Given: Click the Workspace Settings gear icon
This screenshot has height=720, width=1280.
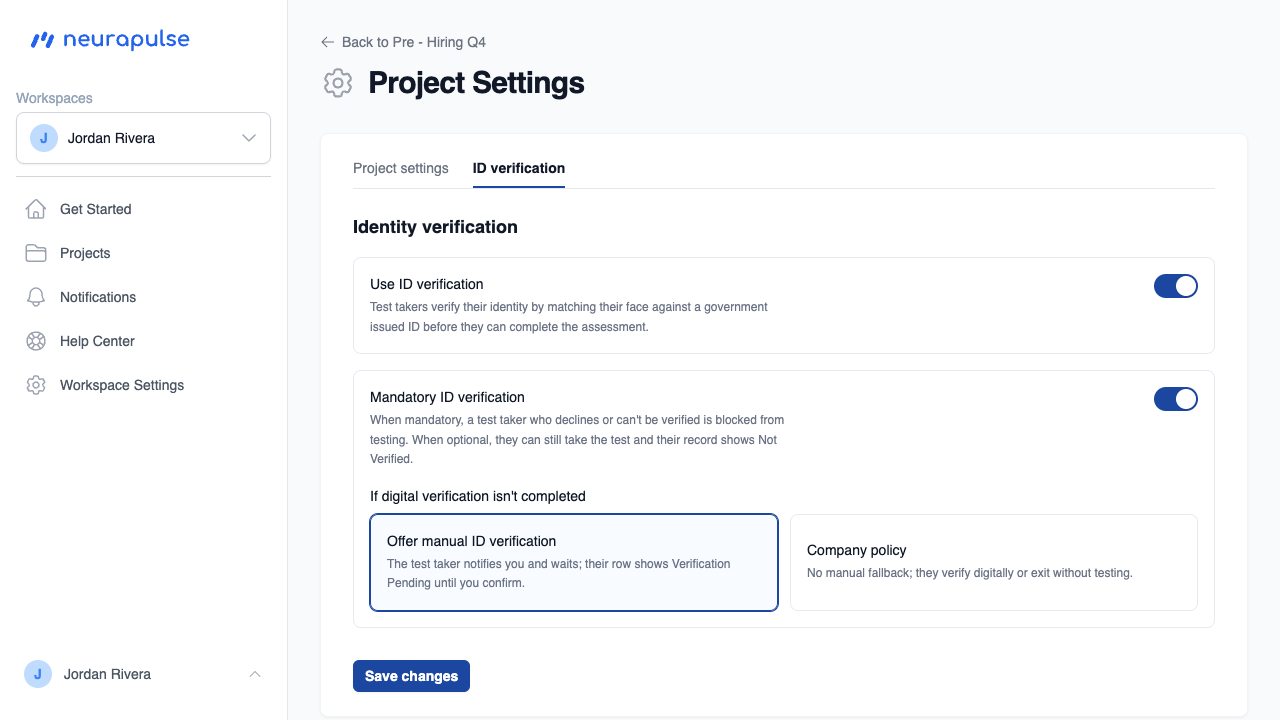Looking at the screenshot, I should [36, 385].
